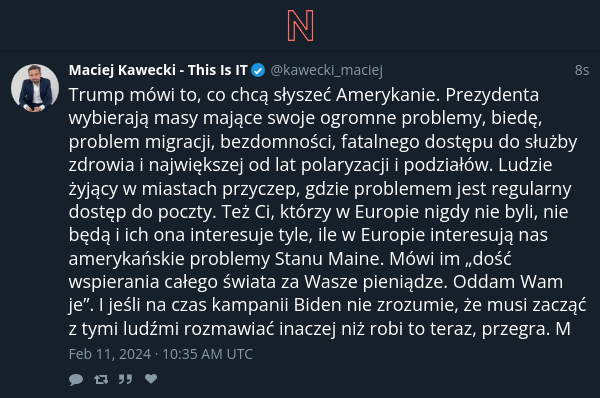The image size is (600, 398).
Task: Click the blue verified checkmark badge
Action: click(x=258, y=70)
